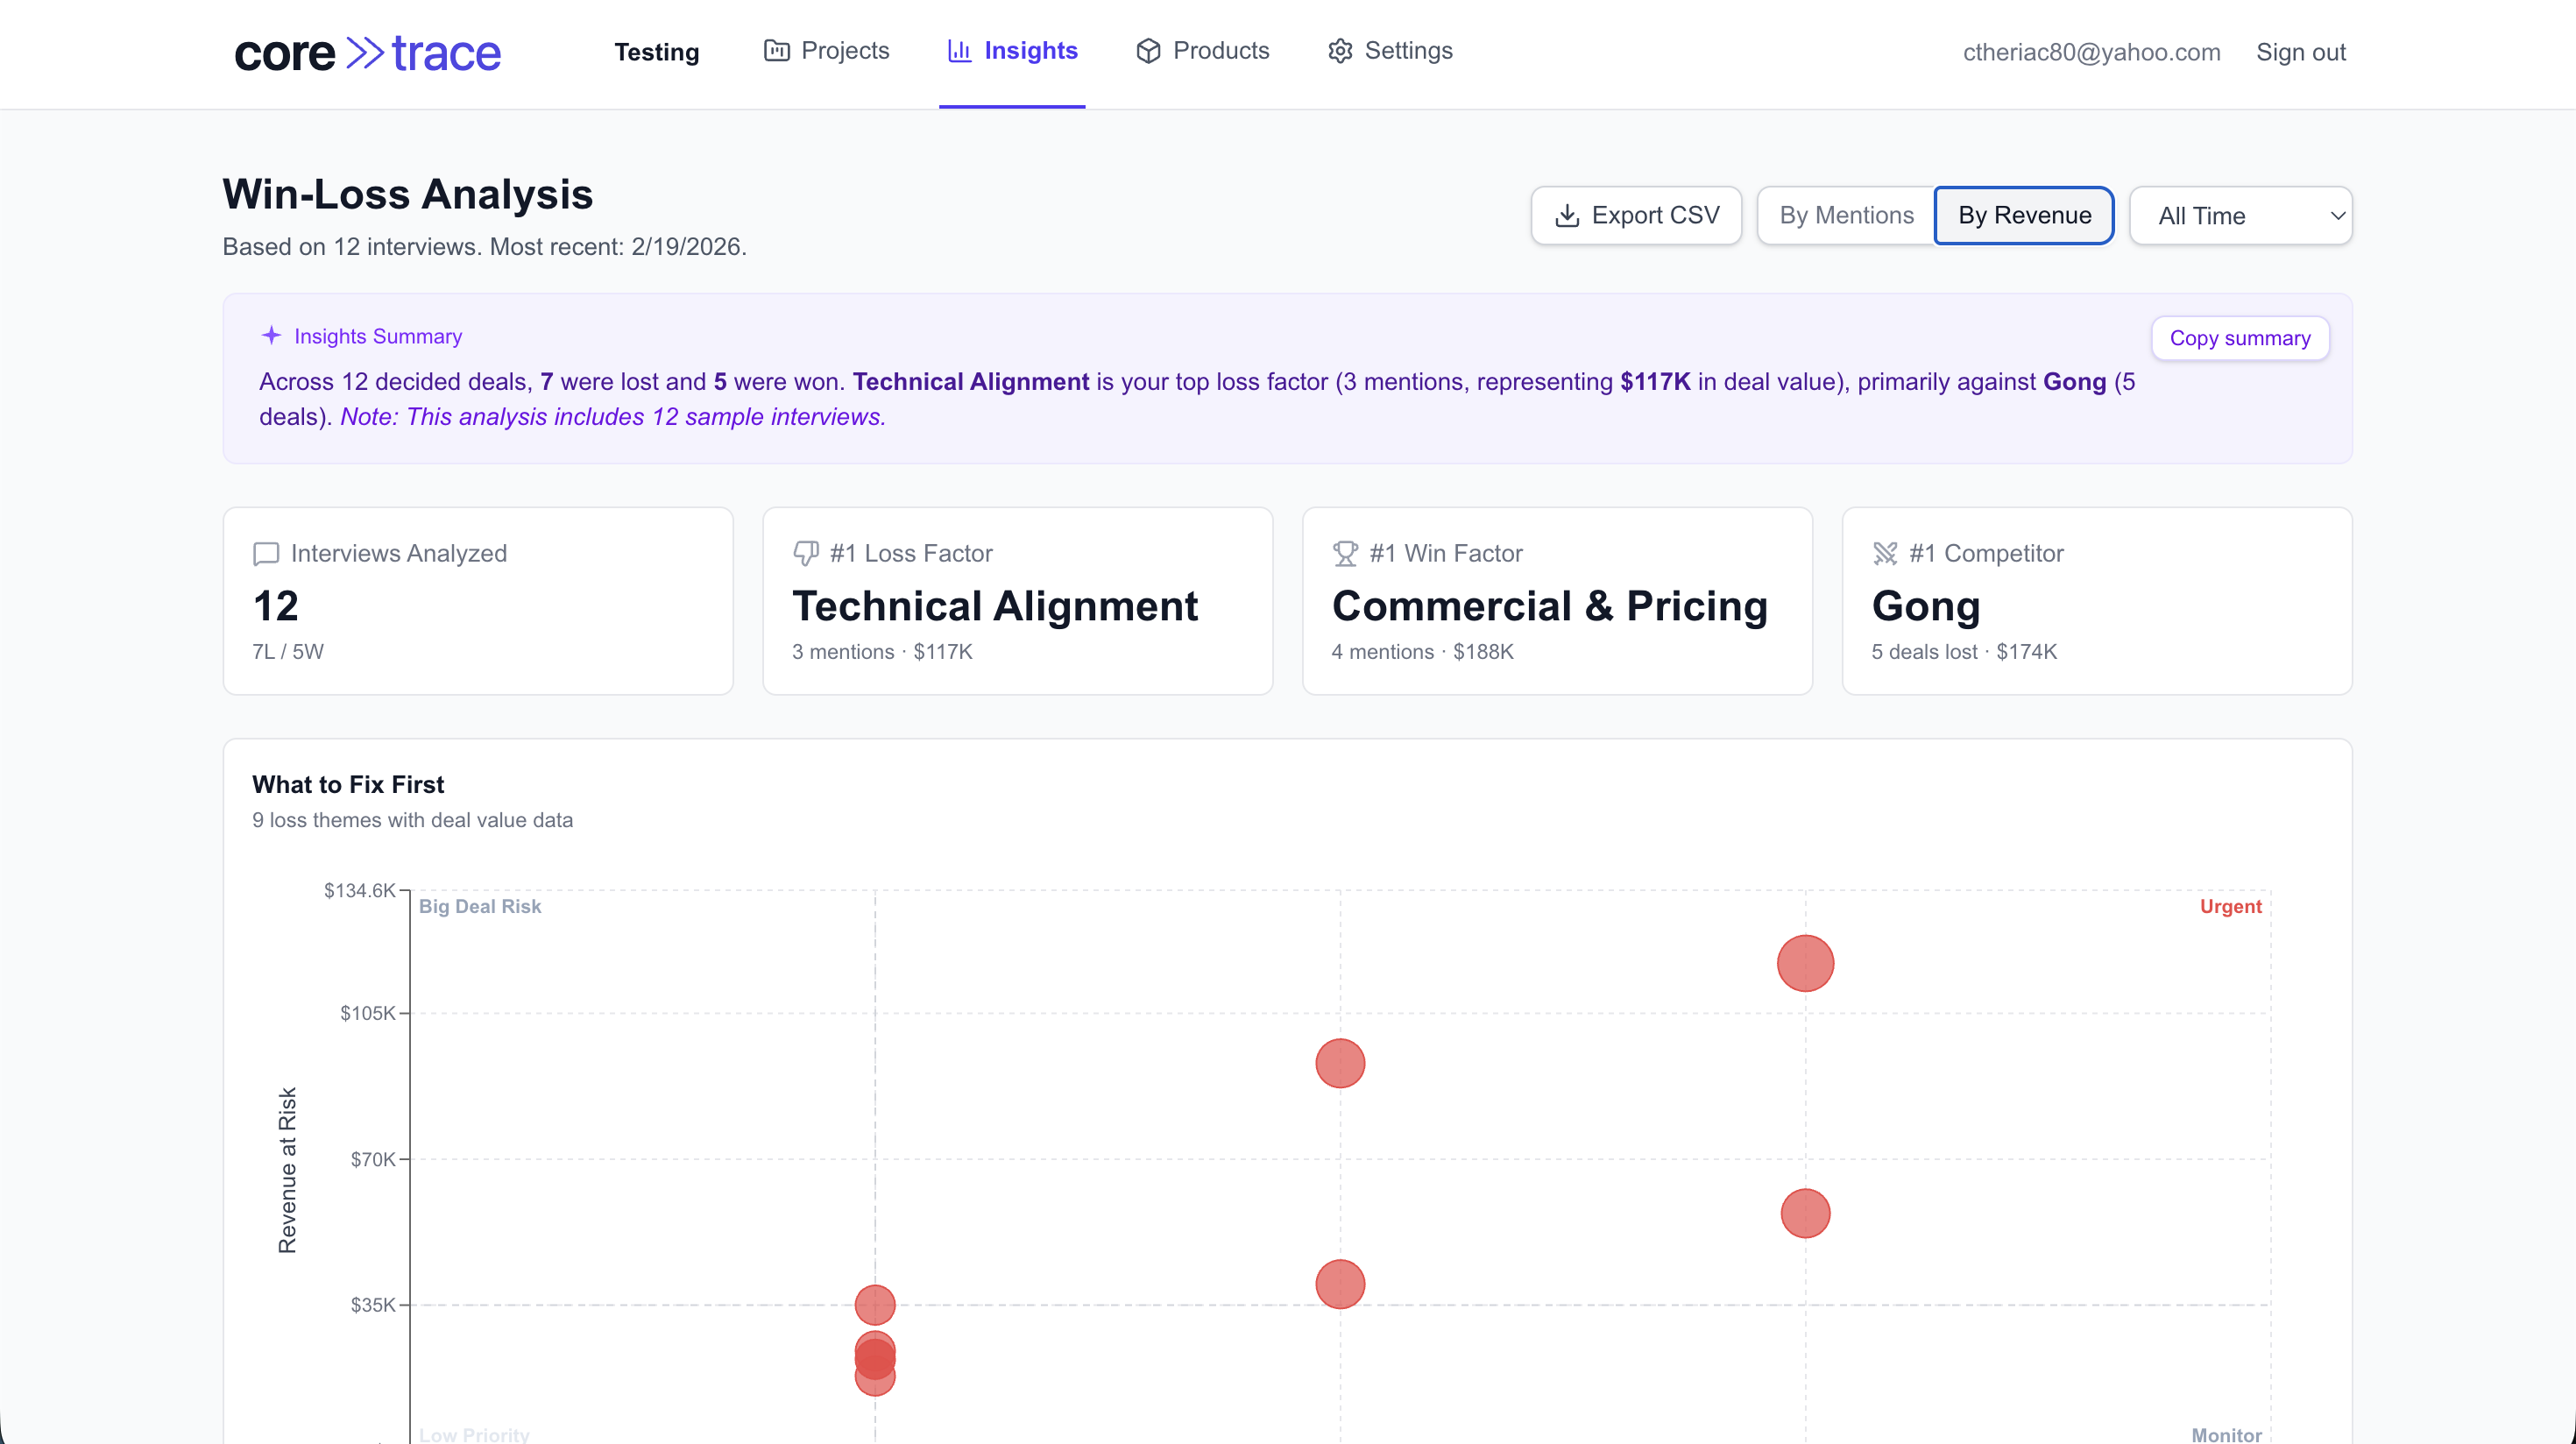
Task: Click the Products cube icon
Action: pyautogui.click(x=1147, y=51)
